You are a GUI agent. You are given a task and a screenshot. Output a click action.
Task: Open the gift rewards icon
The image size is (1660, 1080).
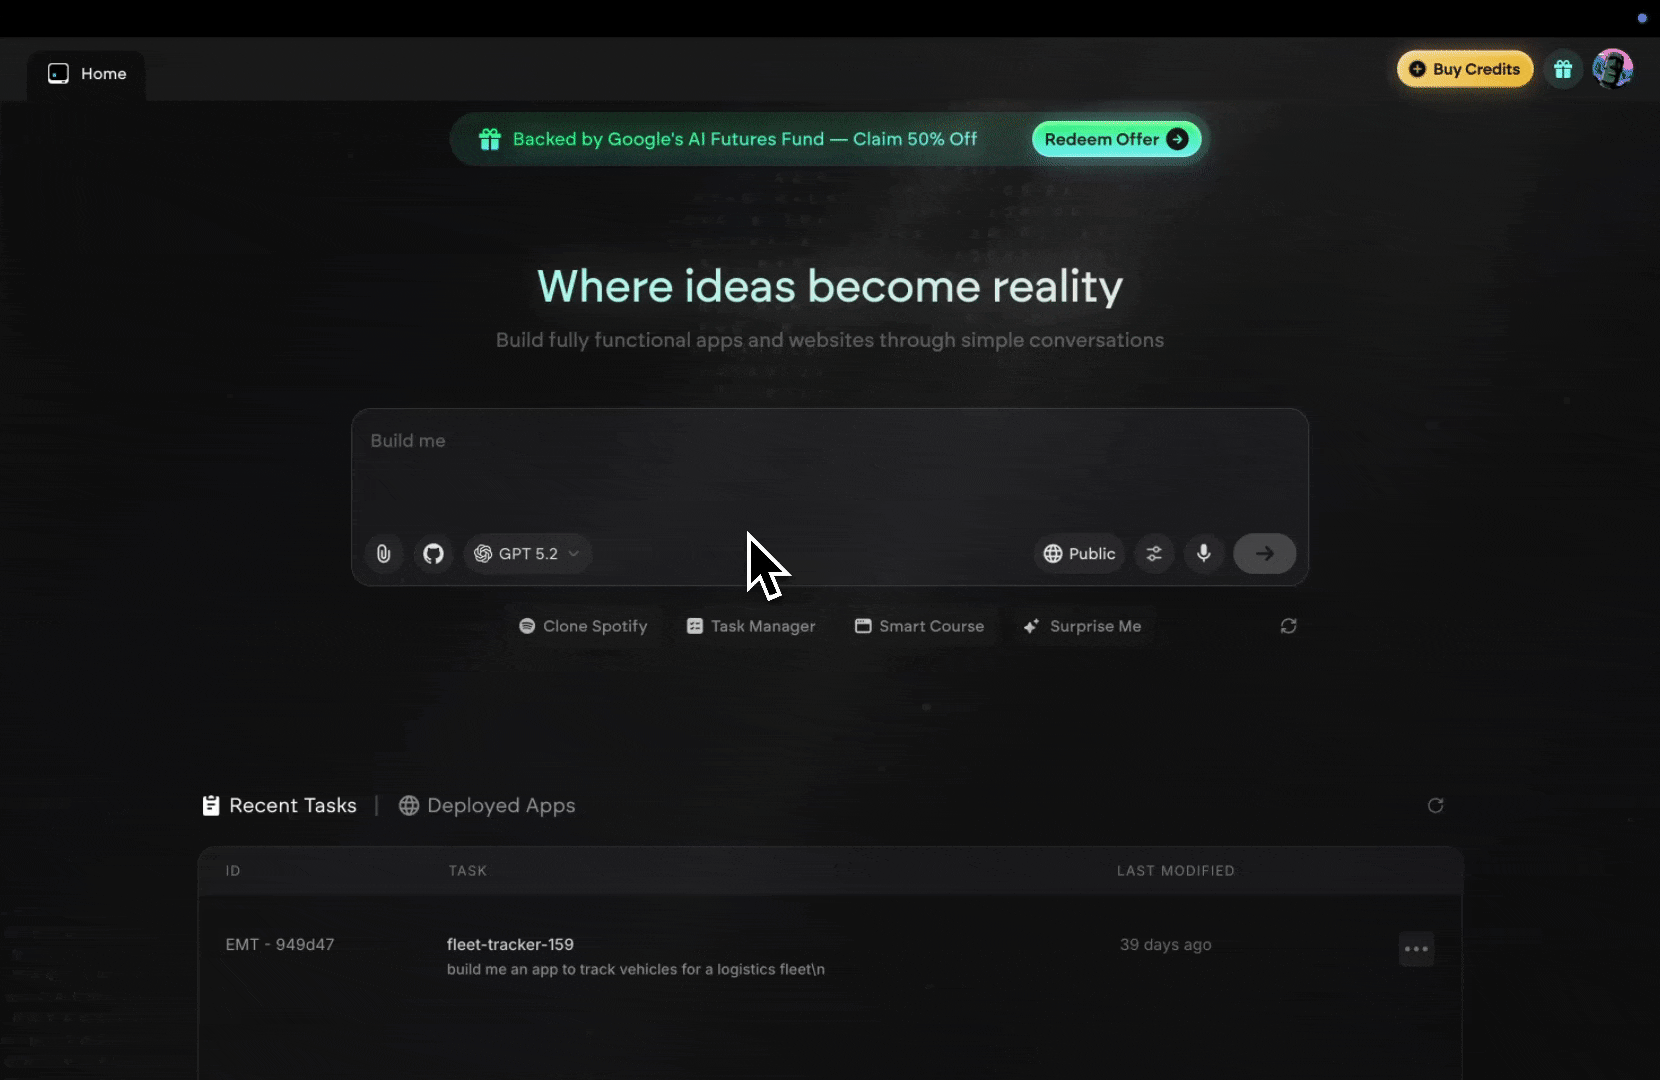(1563, 69)
